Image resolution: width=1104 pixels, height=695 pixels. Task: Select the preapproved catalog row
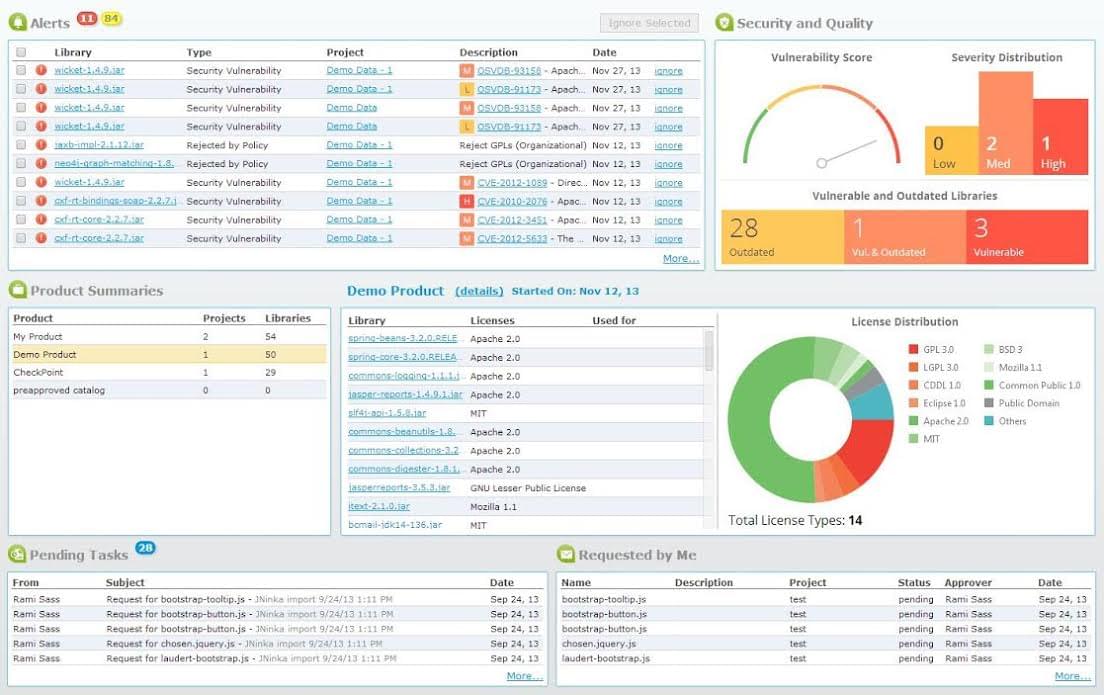[169, 390]
